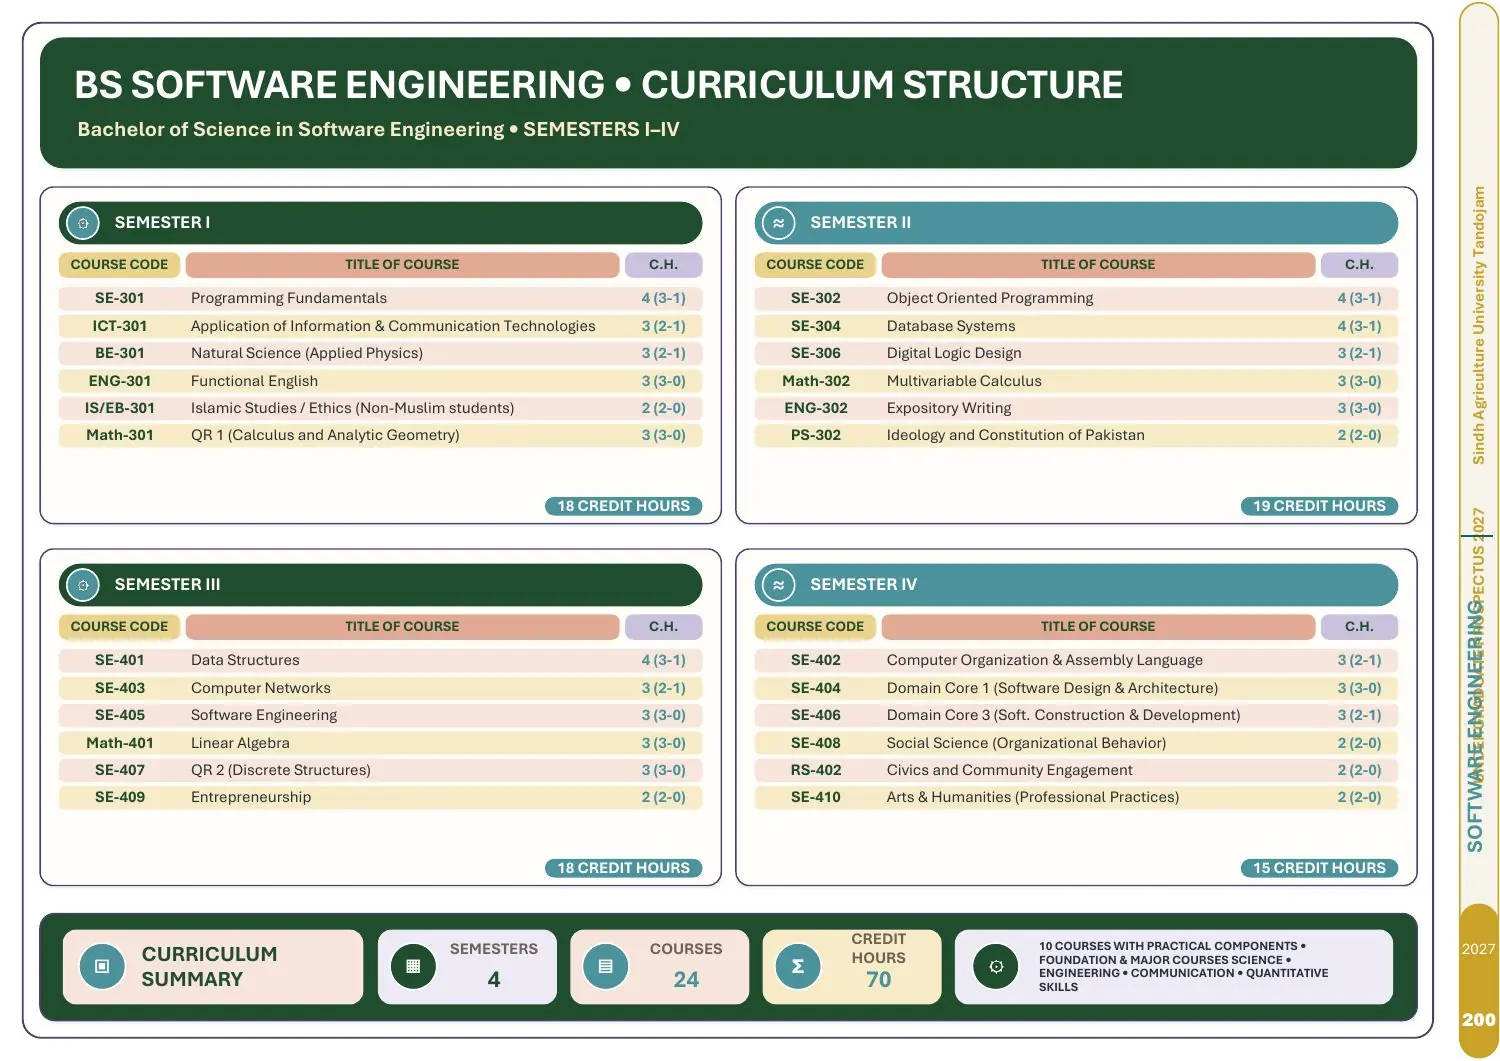Click course code IS/EB-301
Screen dimensions: 1500x1061
click(x=120, y=408)
